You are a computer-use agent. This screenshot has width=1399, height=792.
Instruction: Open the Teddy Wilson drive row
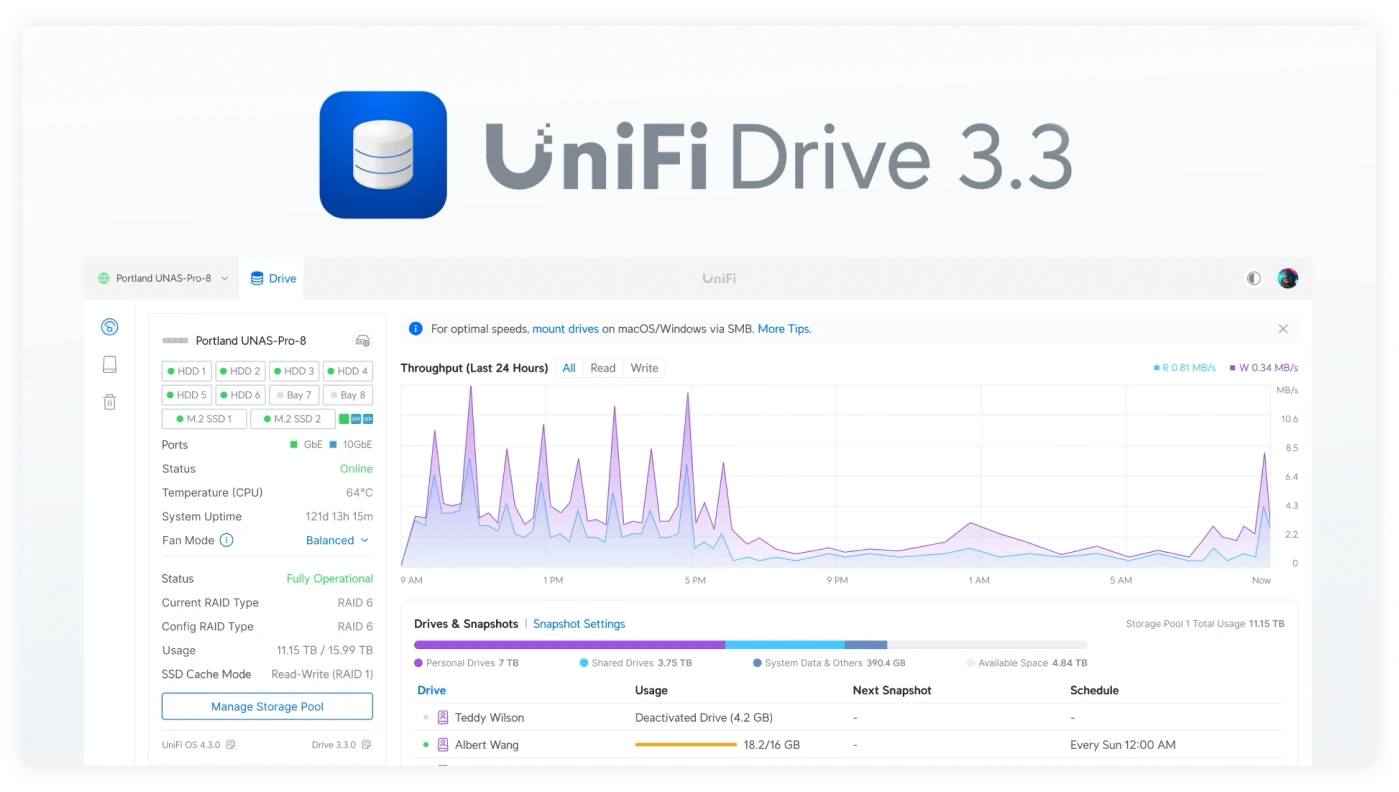pyautogui.click(x=849, y=717)
